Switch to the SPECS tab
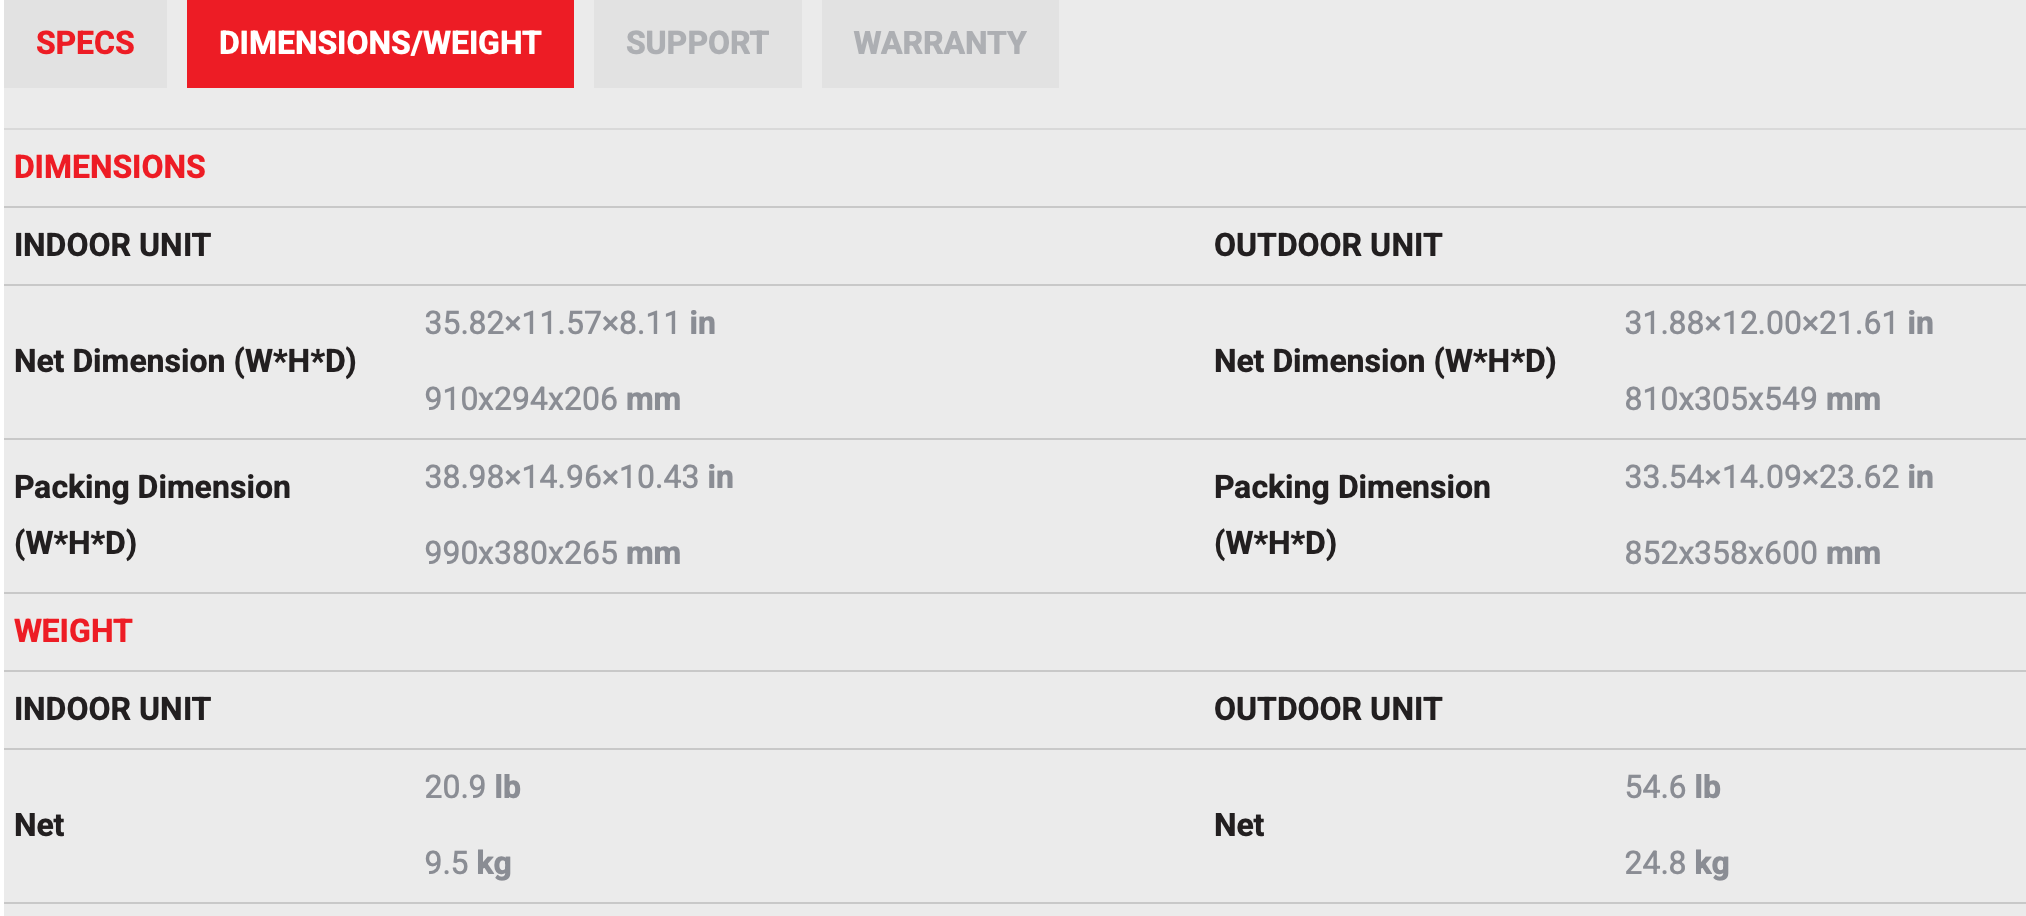 85,43
